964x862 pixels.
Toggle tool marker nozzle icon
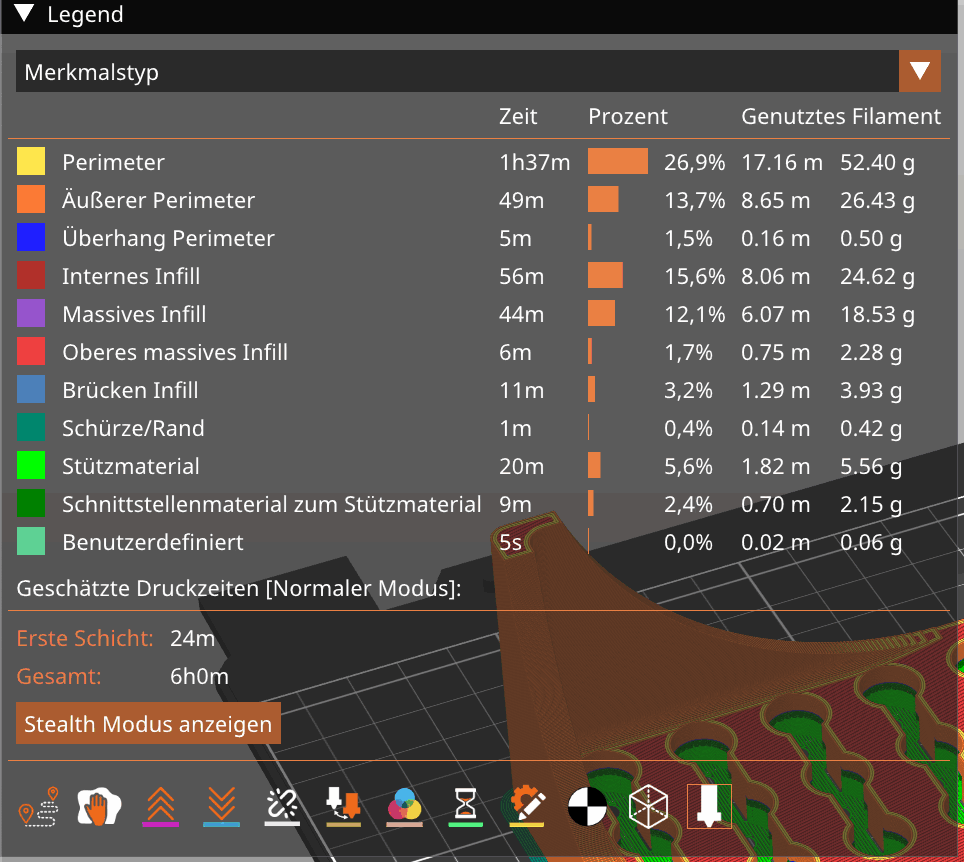click(x=709, y=806)
